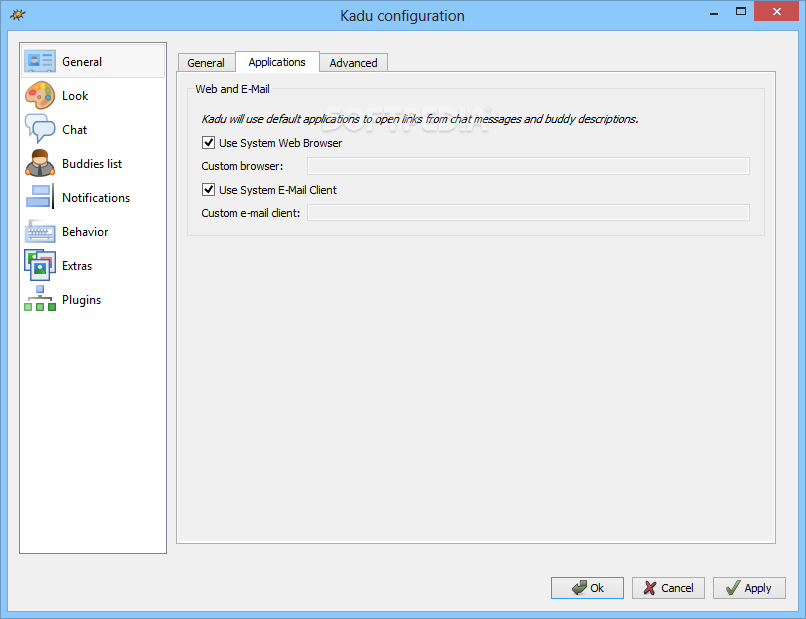Click the Kadu app icon in title bar
This screenshot has height=619, width=806.
[x=17, y=14]
